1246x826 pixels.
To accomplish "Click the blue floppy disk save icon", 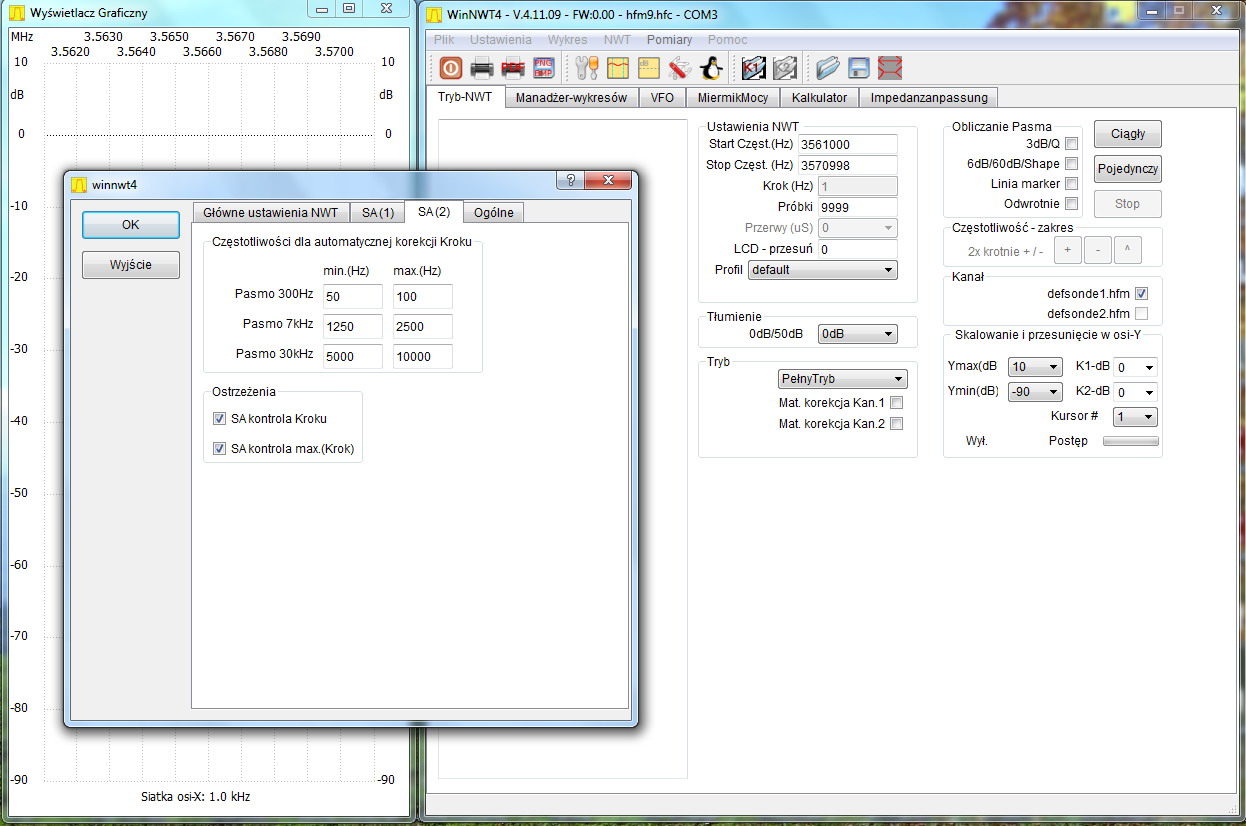I will 858,68.
